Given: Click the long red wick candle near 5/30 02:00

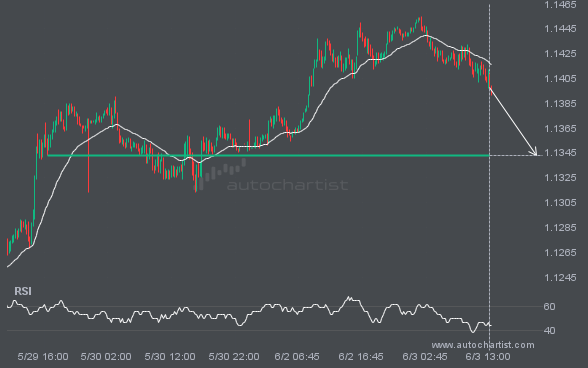Looking at the screenshot, I should (88, 156).
